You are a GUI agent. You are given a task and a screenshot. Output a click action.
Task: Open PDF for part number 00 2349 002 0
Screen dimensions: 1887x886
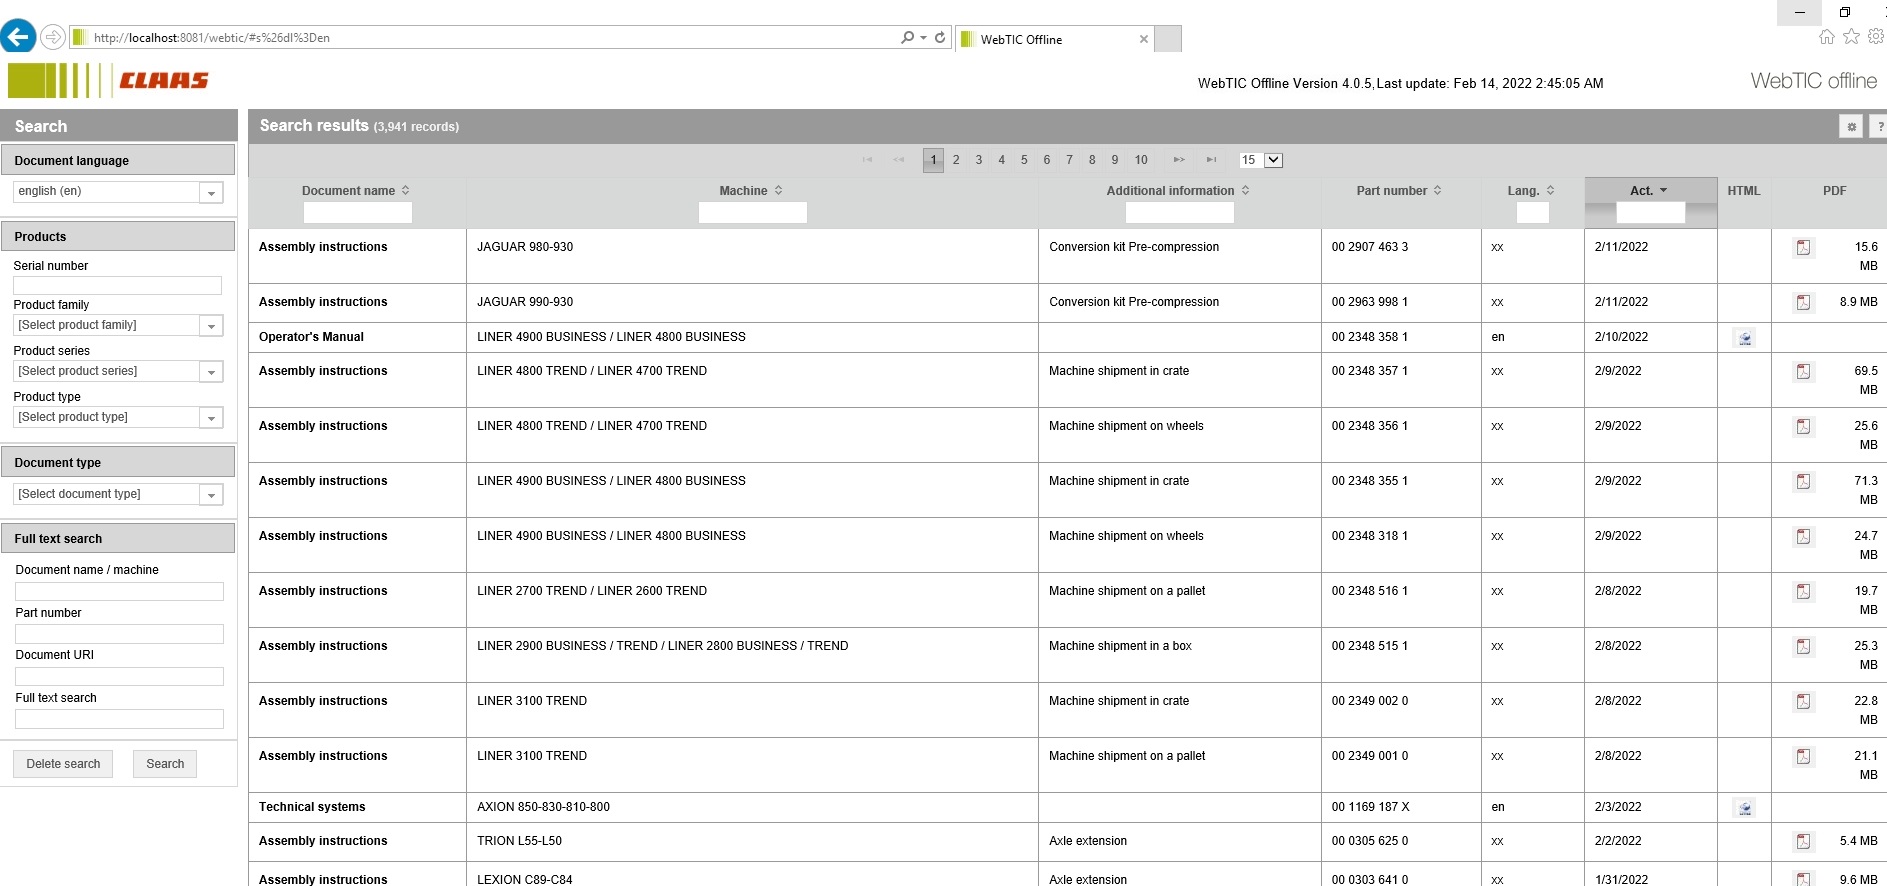[1803, 702]
